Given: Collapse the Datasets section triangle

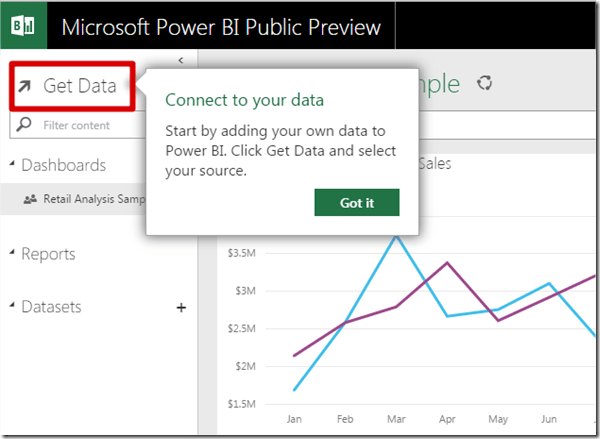Looking at the screenshot, I should pyautogui.click(x=12, y=307).
